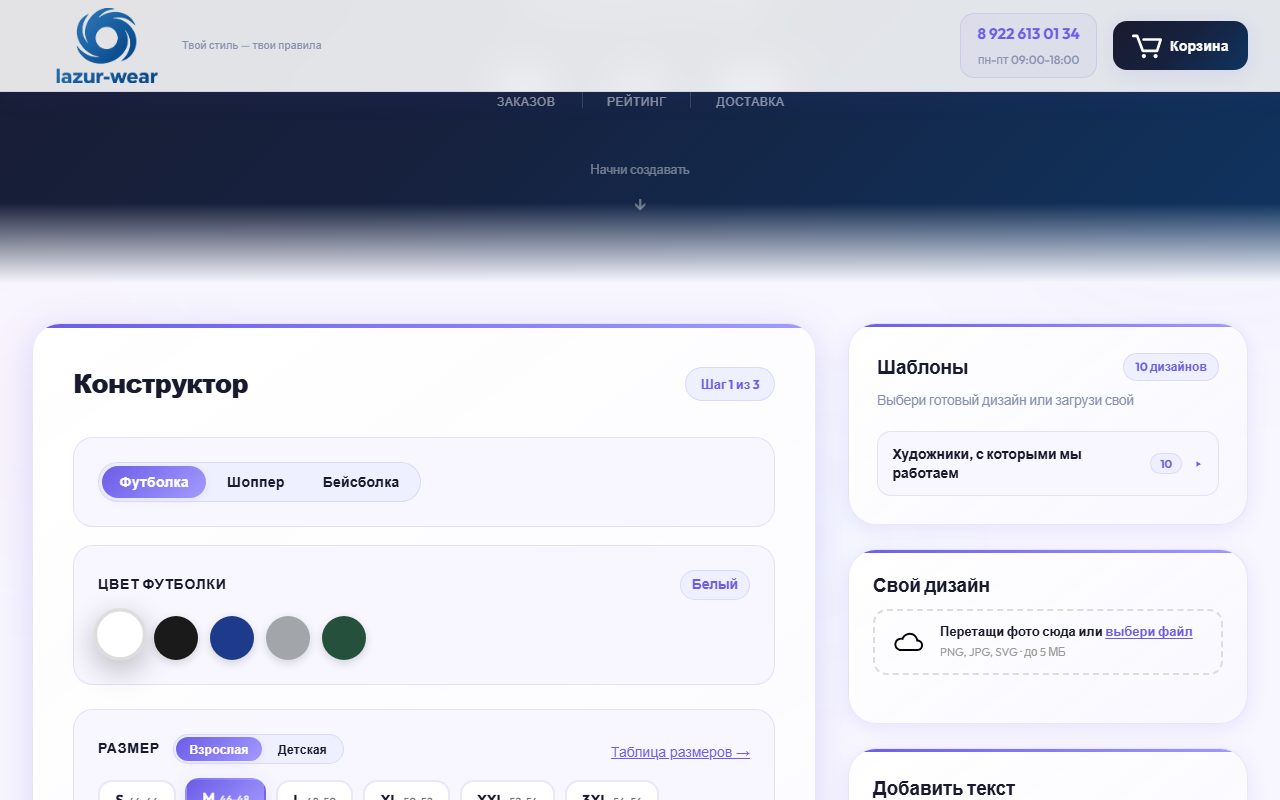Click the text Выбери готовый дизайн или загрузи свой

pyautogui.click(x=1005, y=400)
